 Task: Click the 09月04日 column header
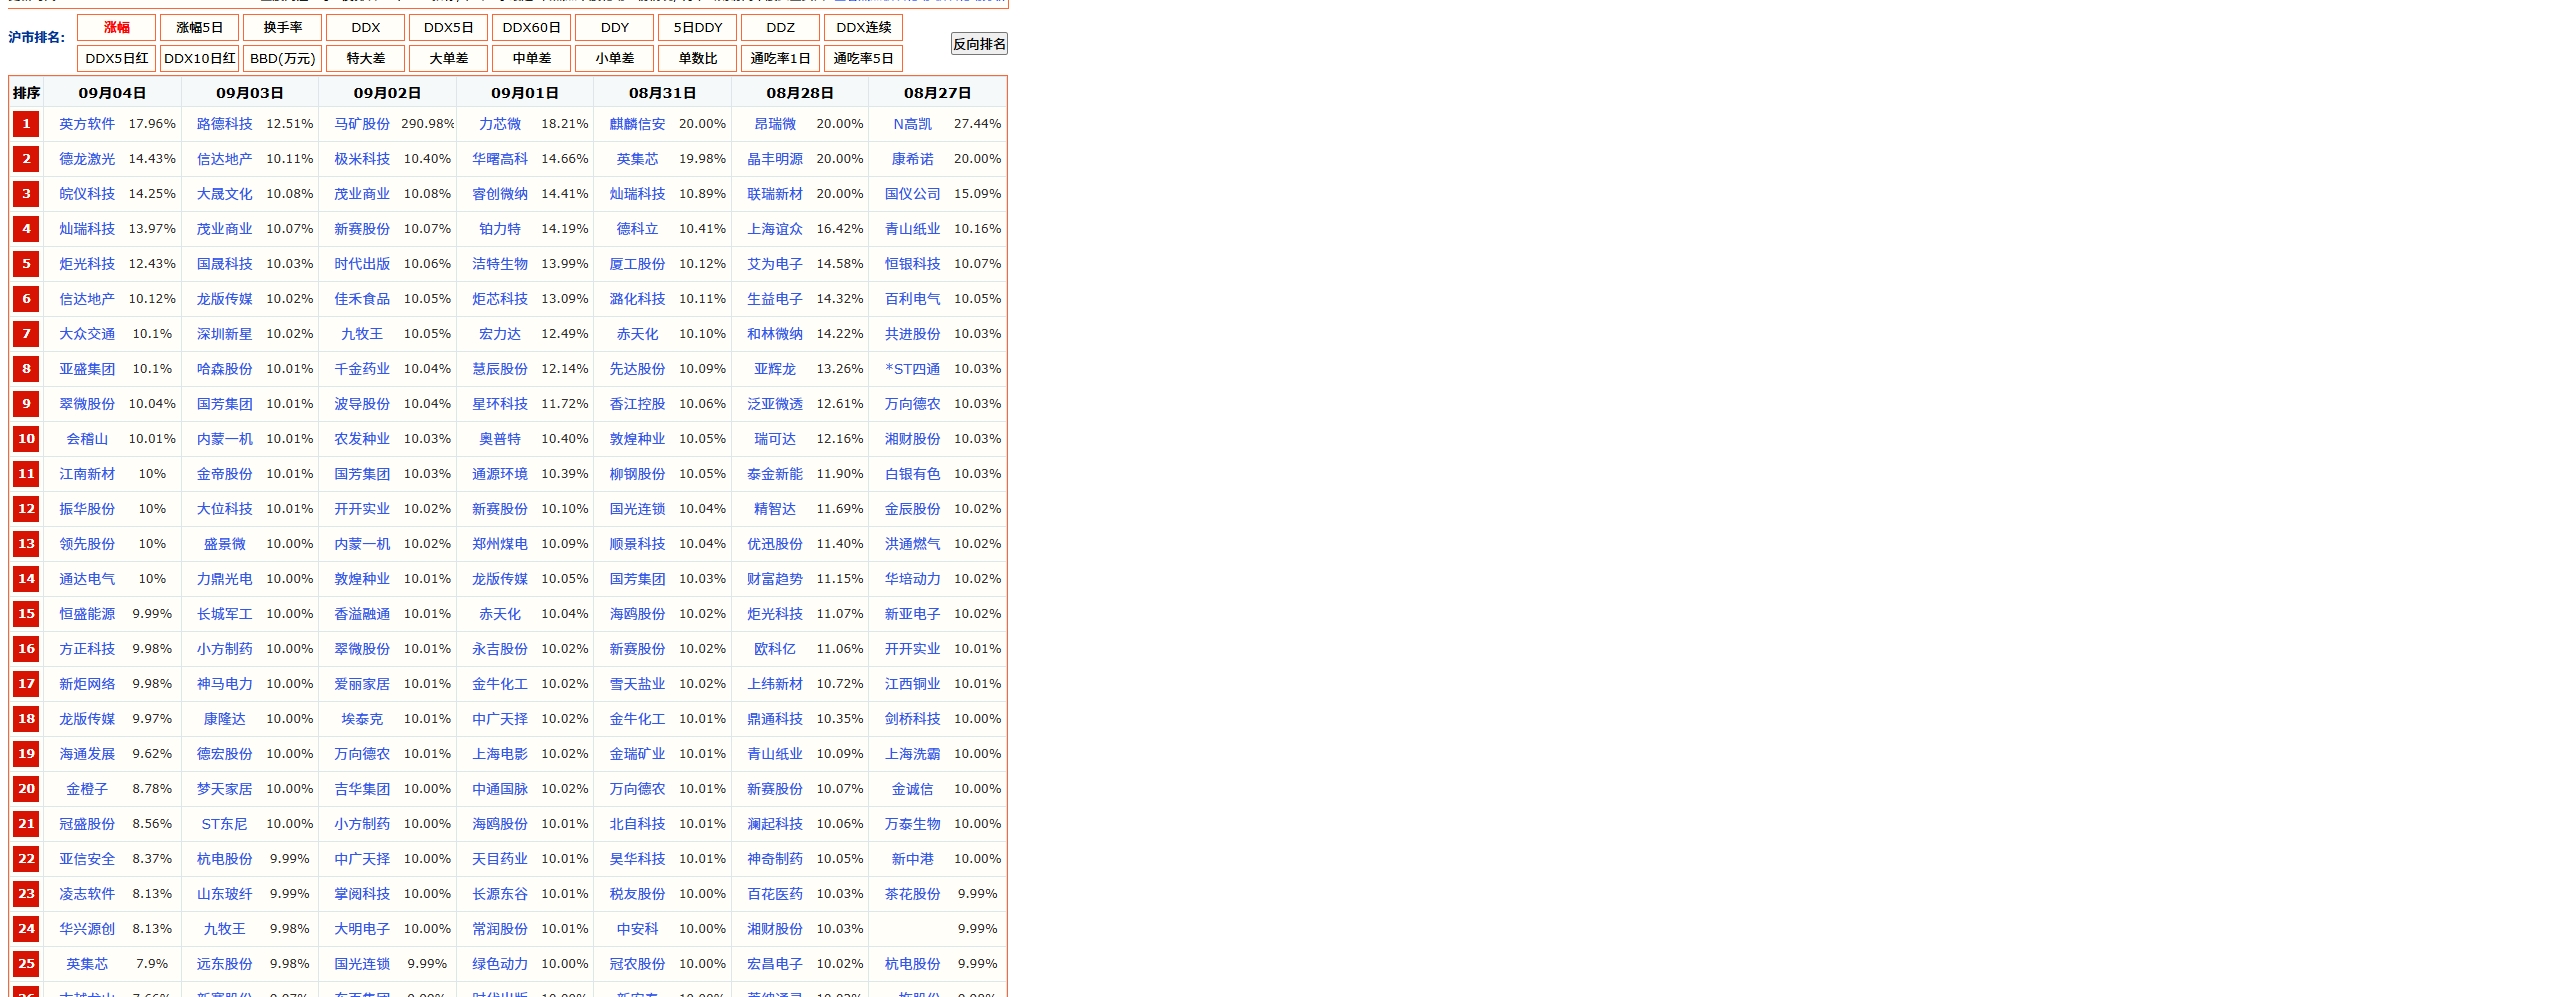[x=112, y=93]
